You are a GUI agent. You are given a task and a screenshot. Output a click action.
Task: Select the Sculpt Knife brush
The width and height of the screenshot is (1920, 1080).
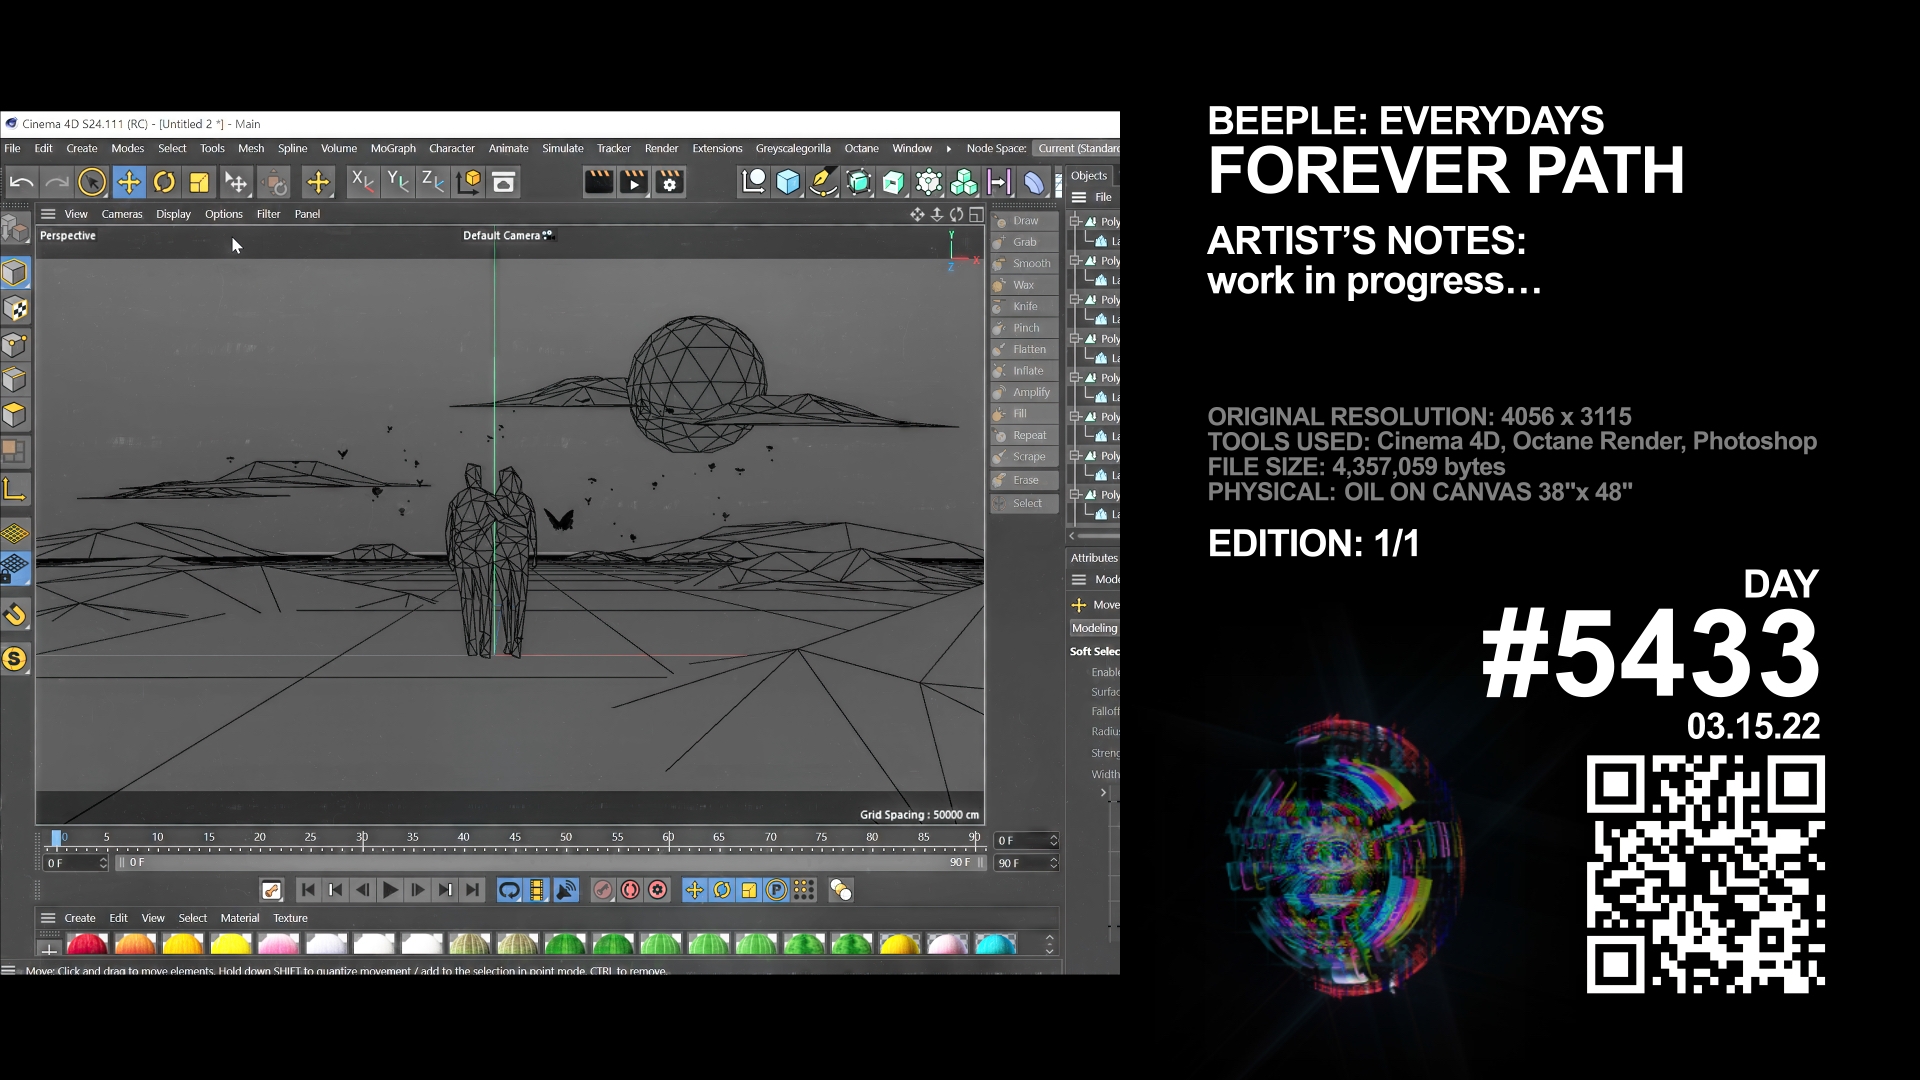click(1024, 307)
